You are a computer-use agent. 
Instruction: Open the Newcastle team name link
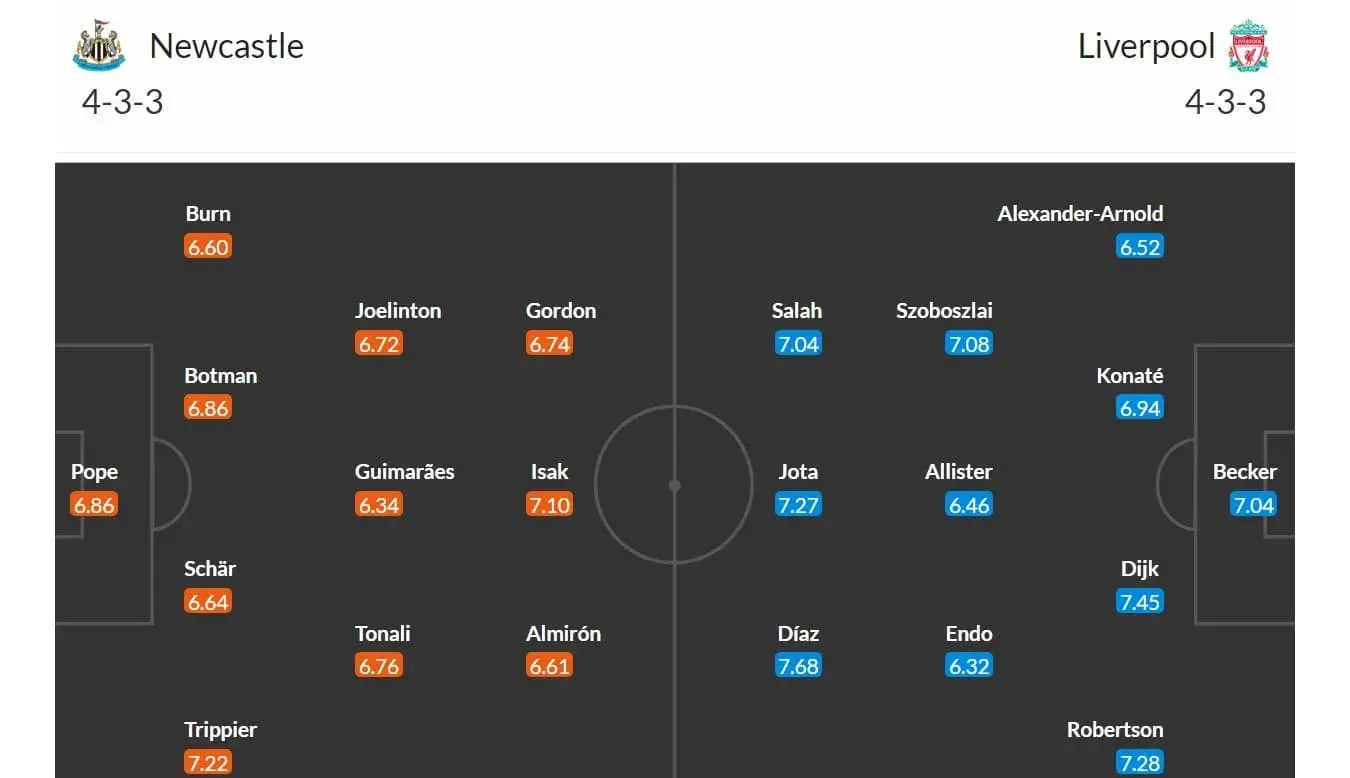(226, 46)
